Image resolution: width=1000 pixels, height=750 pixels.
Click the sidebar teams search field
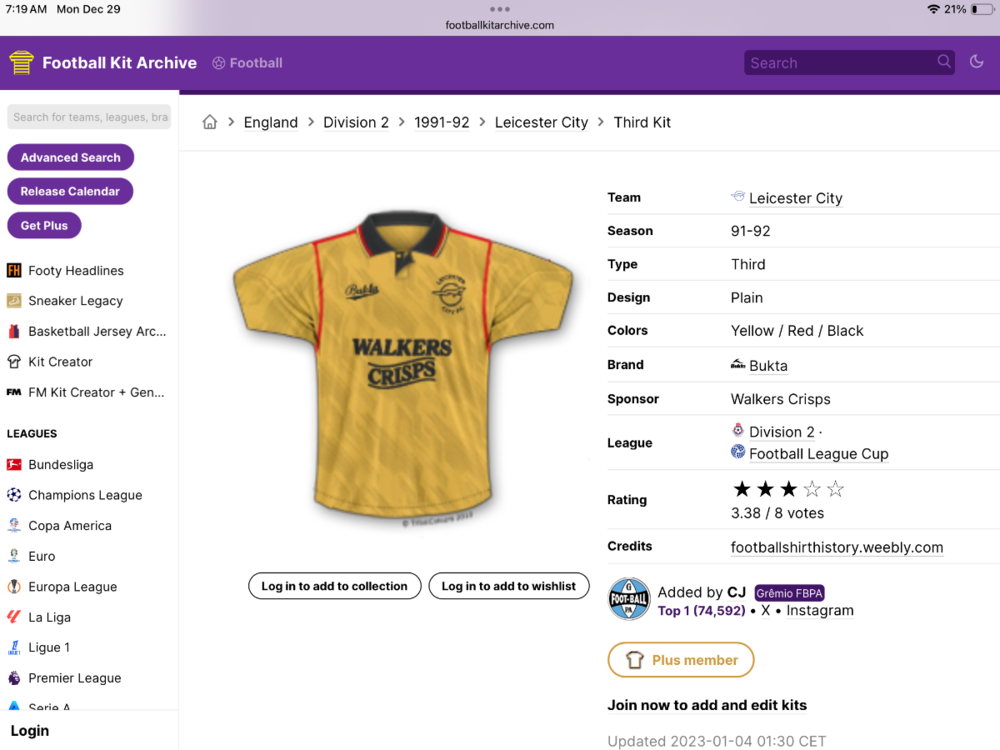89,117
